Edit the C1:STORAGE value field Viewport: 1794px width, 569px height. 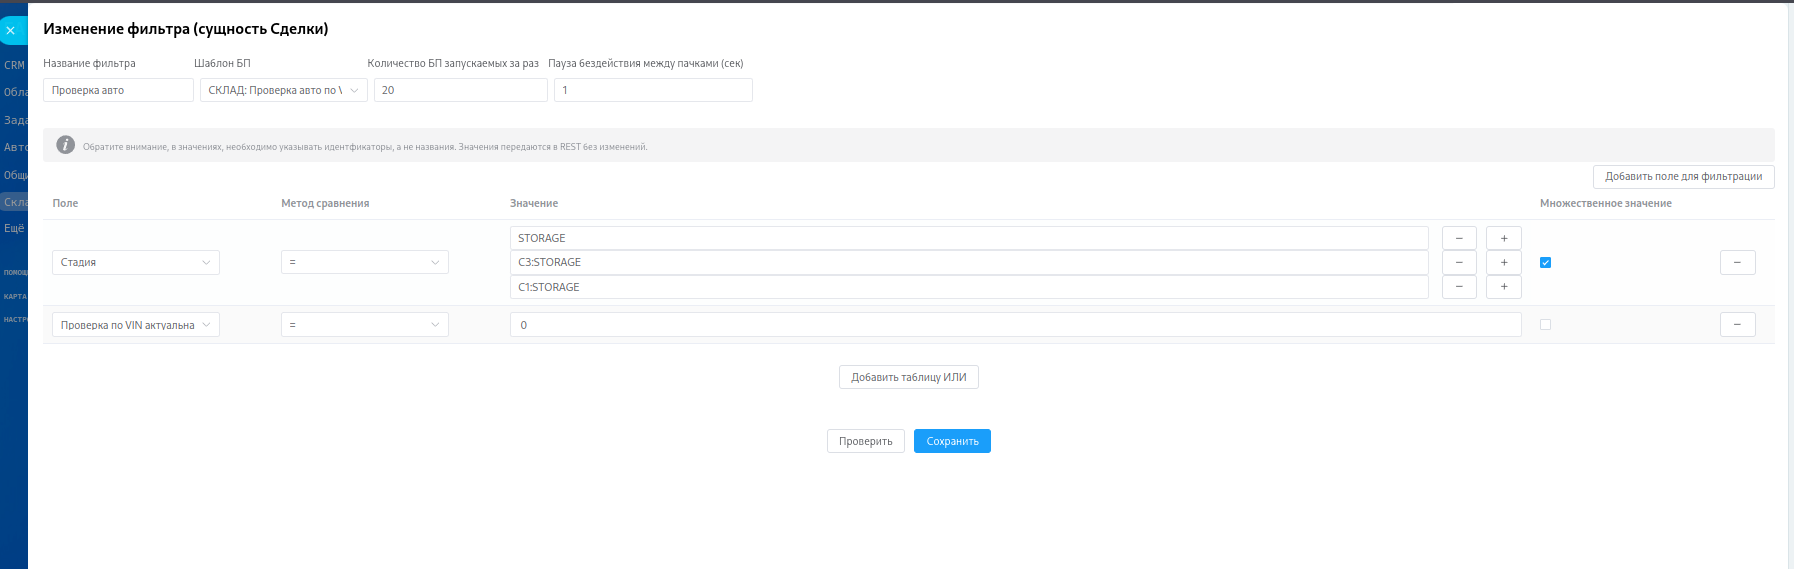[969, 287]
